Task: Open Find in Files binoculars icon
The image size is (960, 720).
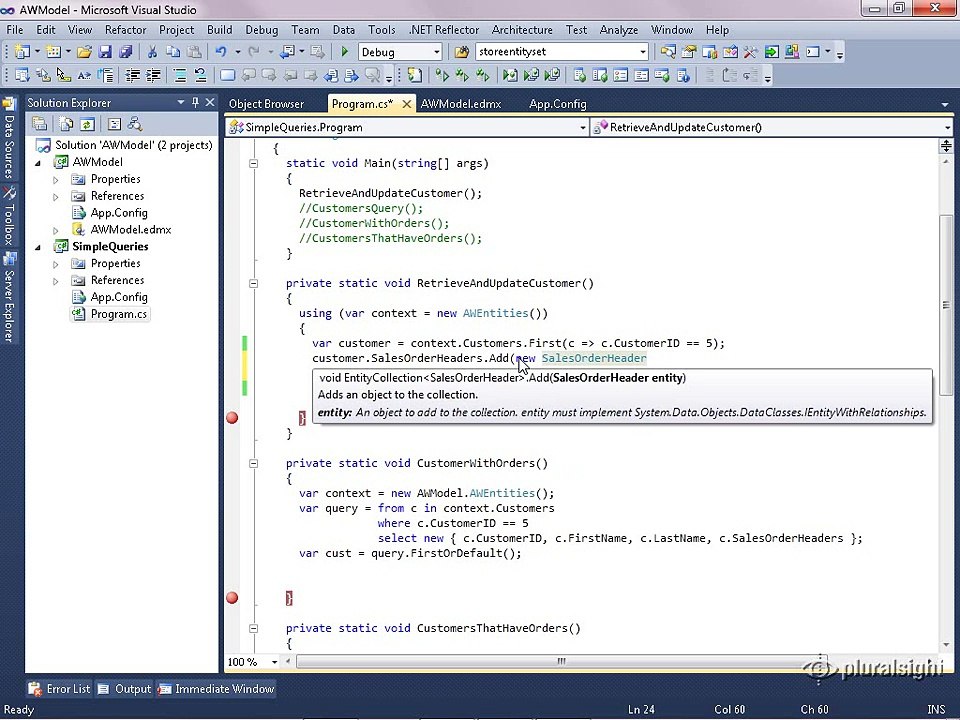Action: tap(462, 52)
